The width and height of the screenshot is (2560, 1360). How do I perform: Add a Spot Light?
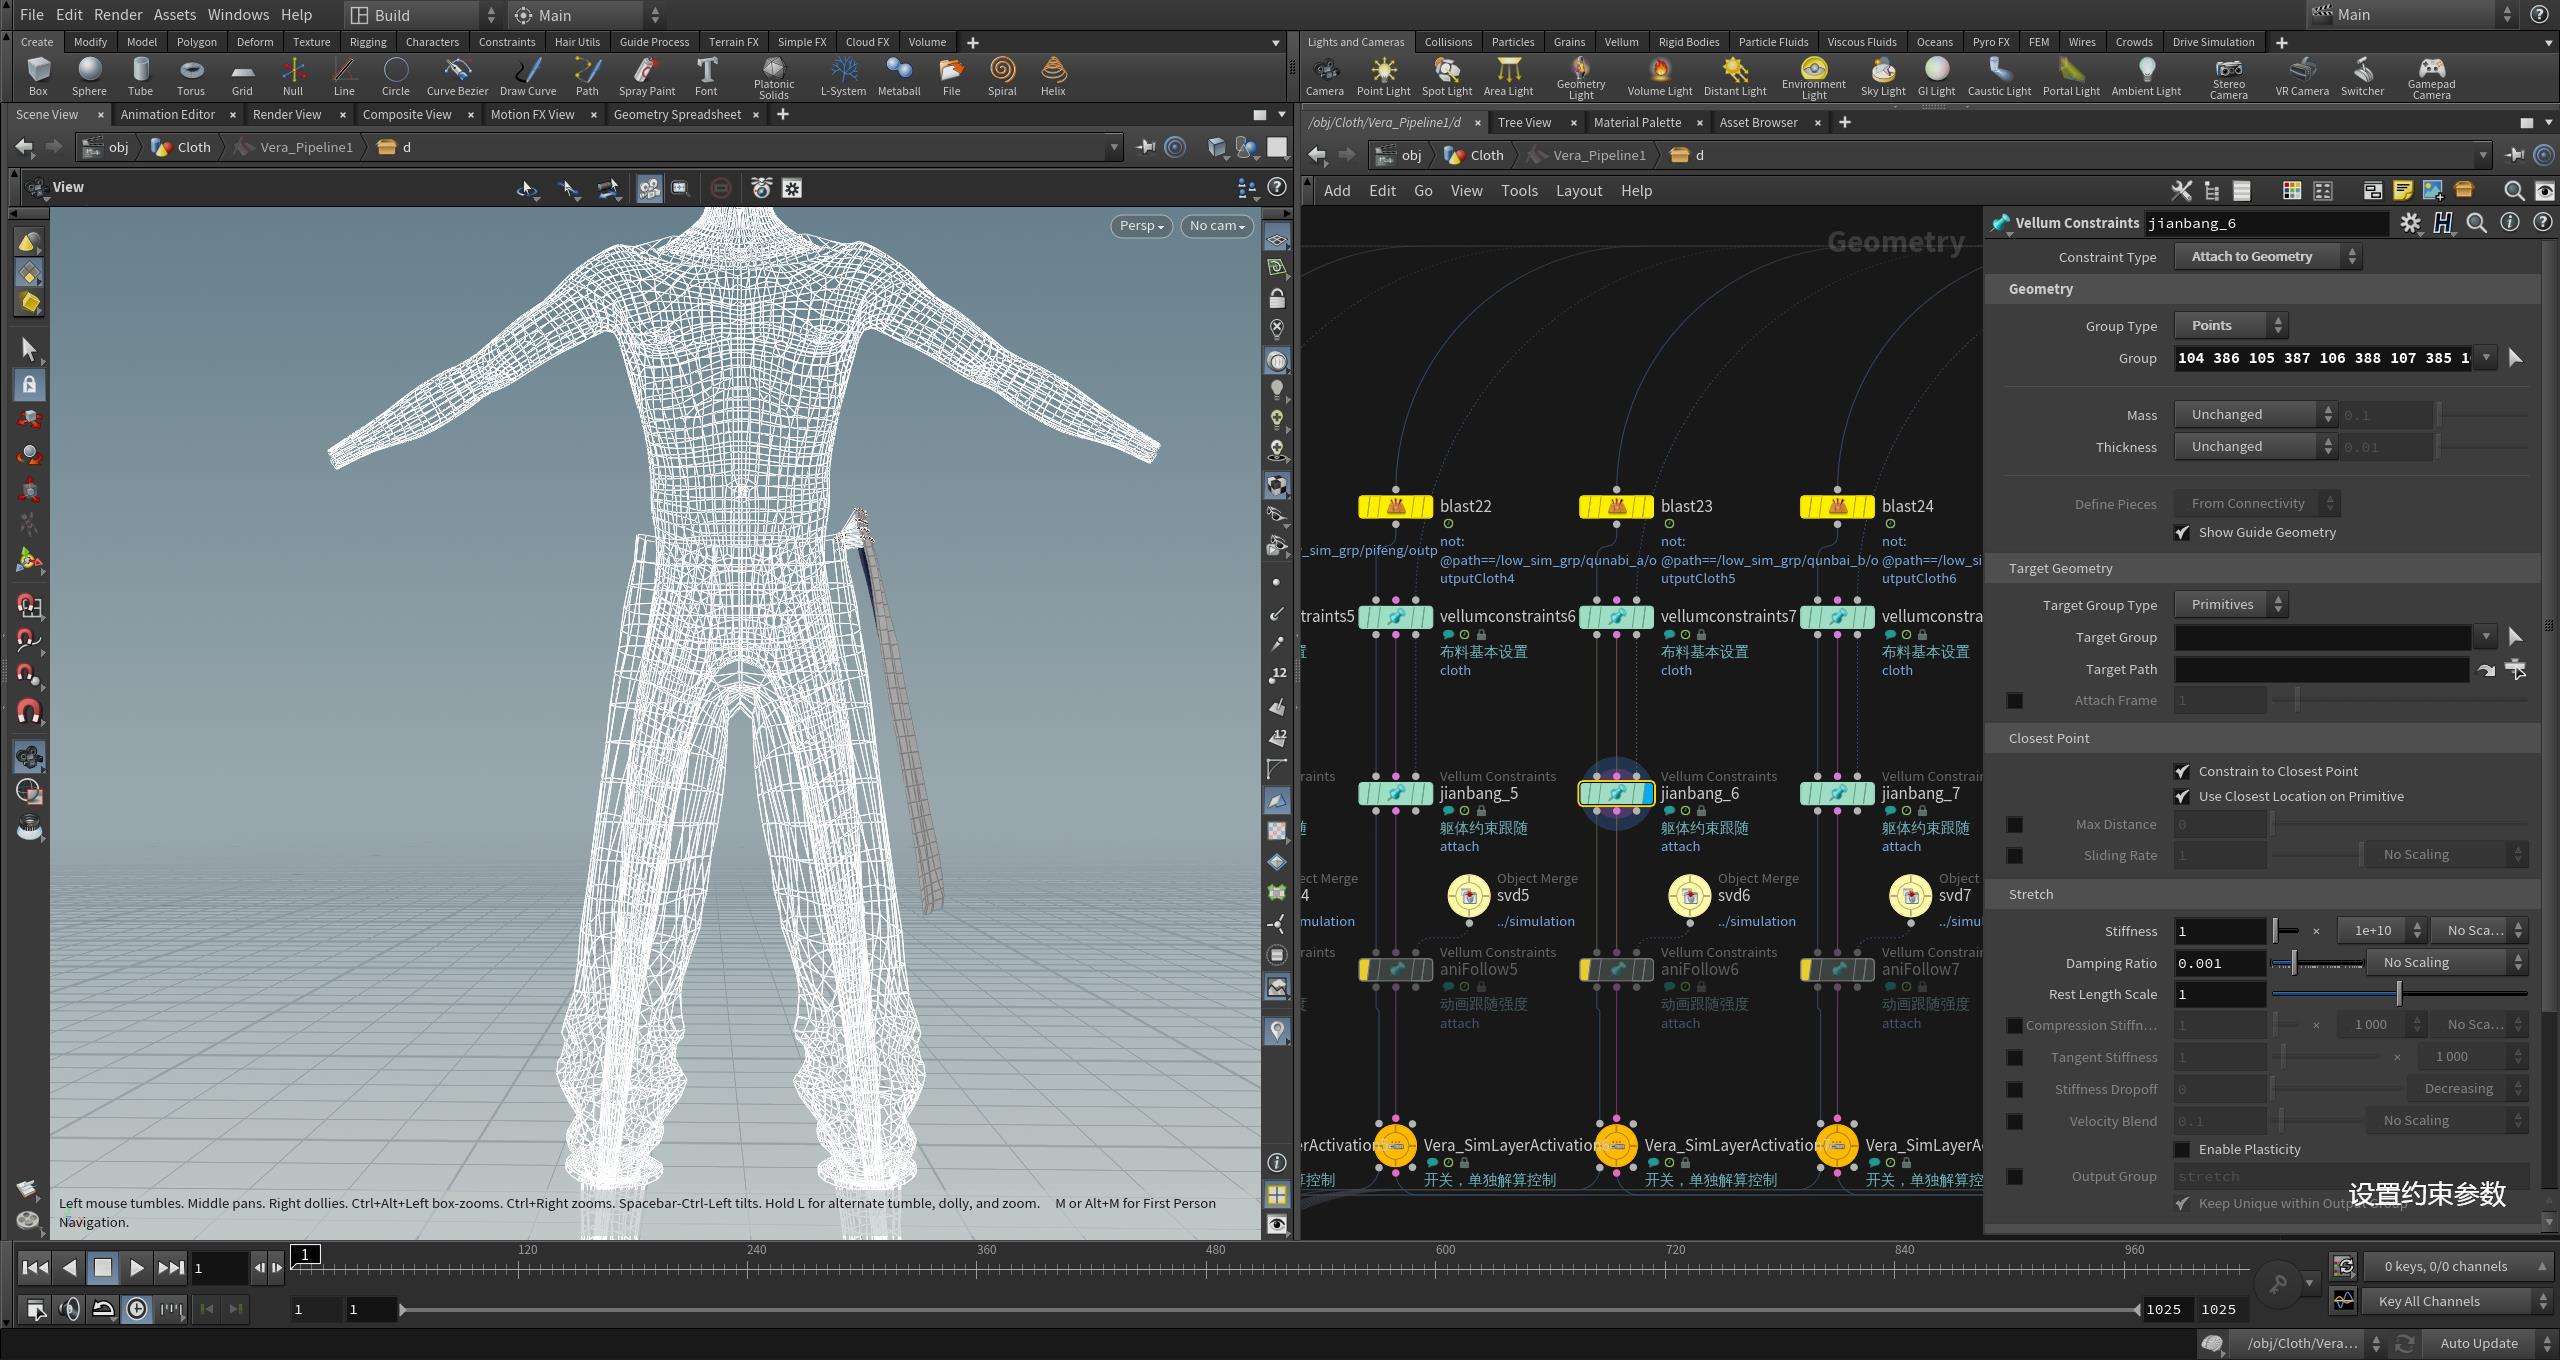1447,76
